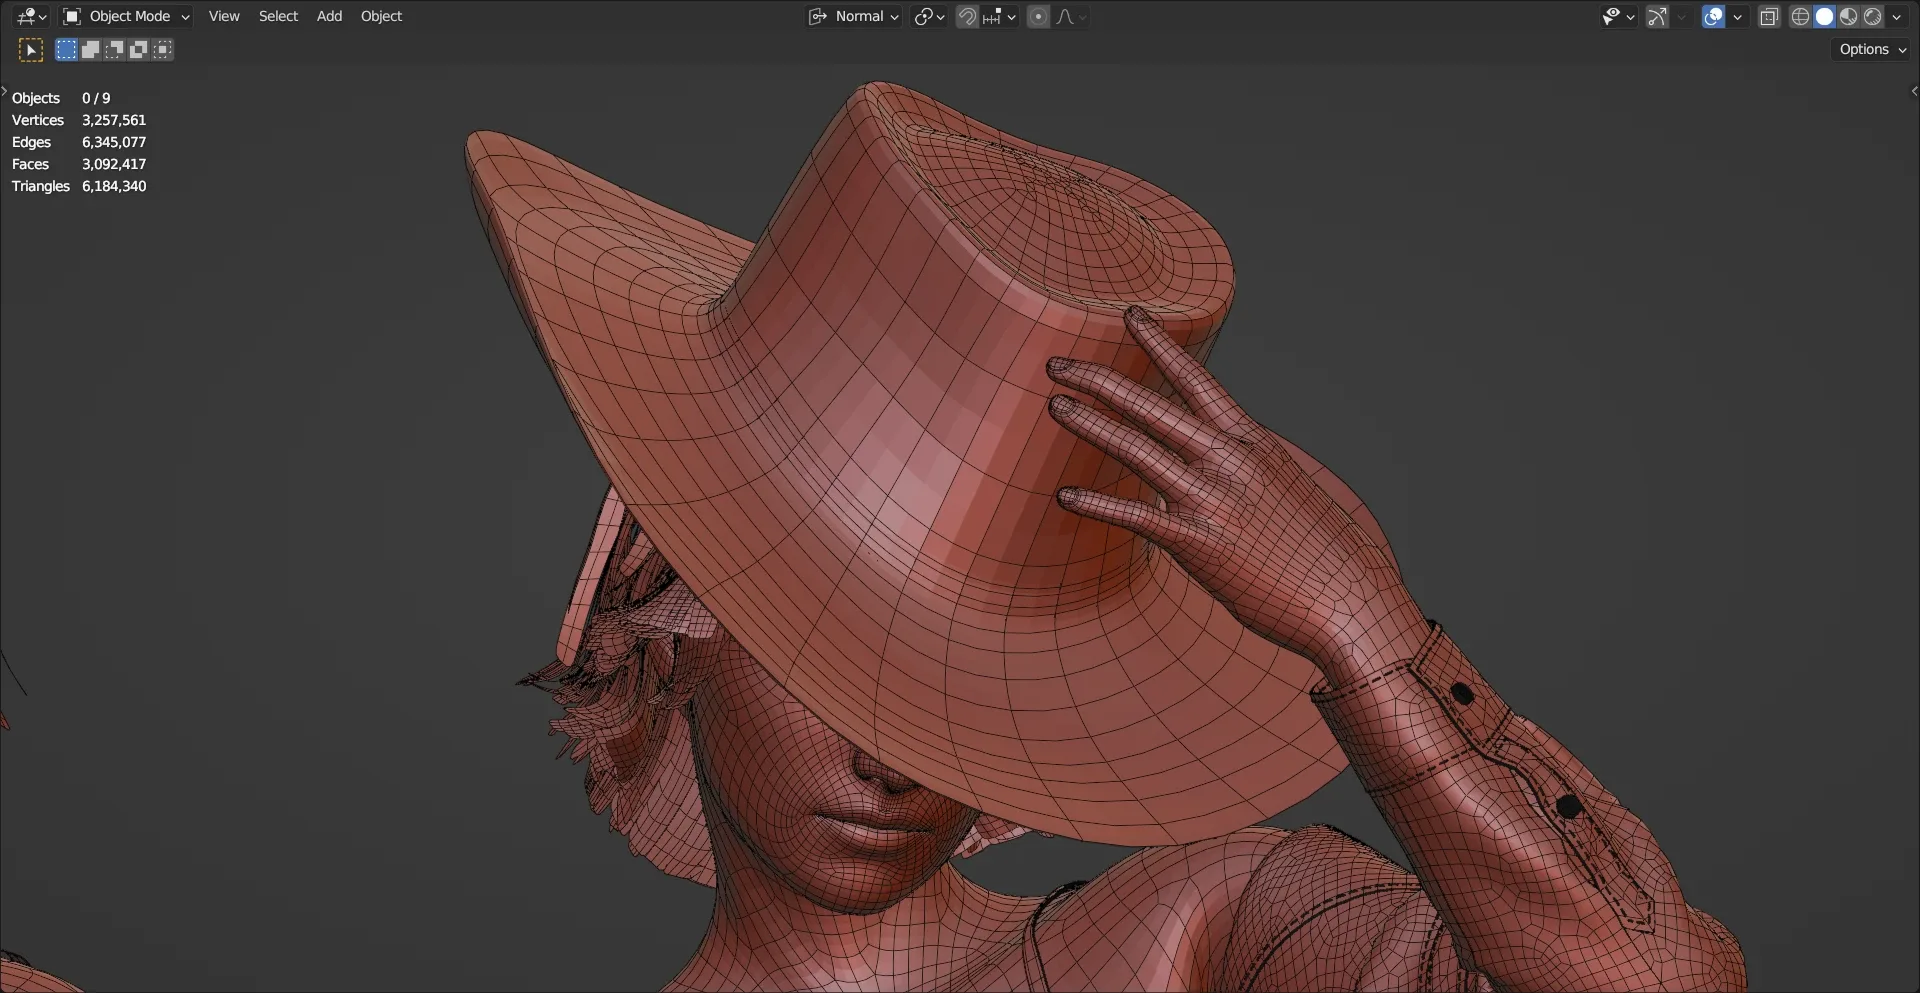The height and width of the screenshot is (993, 1920).
Task: Open the Select menu
Action: point(278,16)
